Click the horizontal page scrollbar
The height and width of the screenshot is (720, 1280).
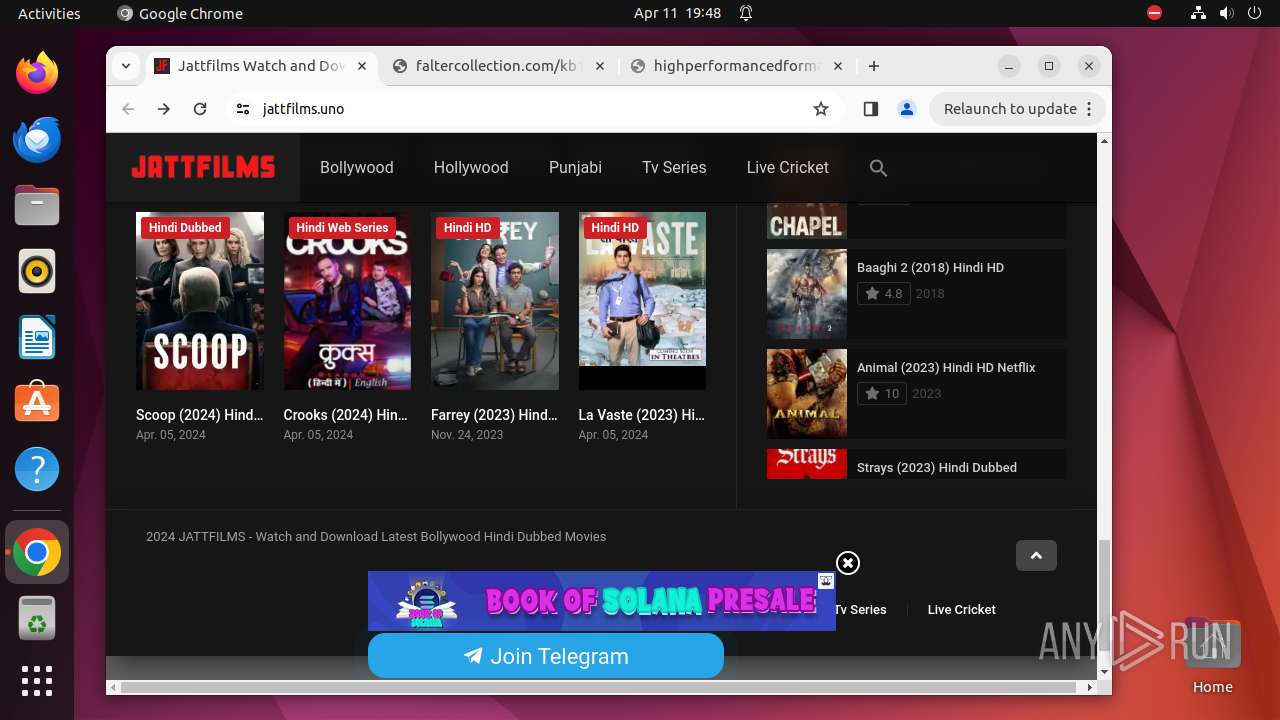(600, 687)
